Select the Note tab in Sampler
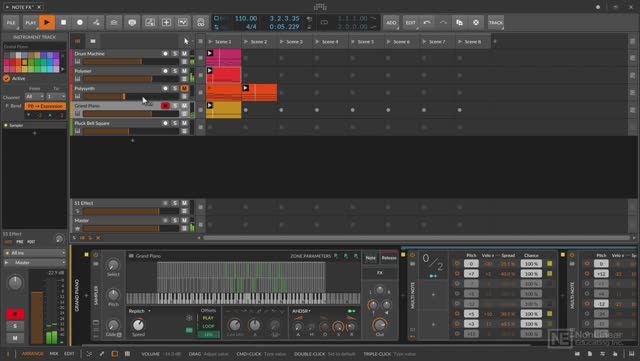The width and height of the screenshot is (640, 361). [x=371, y=258]
